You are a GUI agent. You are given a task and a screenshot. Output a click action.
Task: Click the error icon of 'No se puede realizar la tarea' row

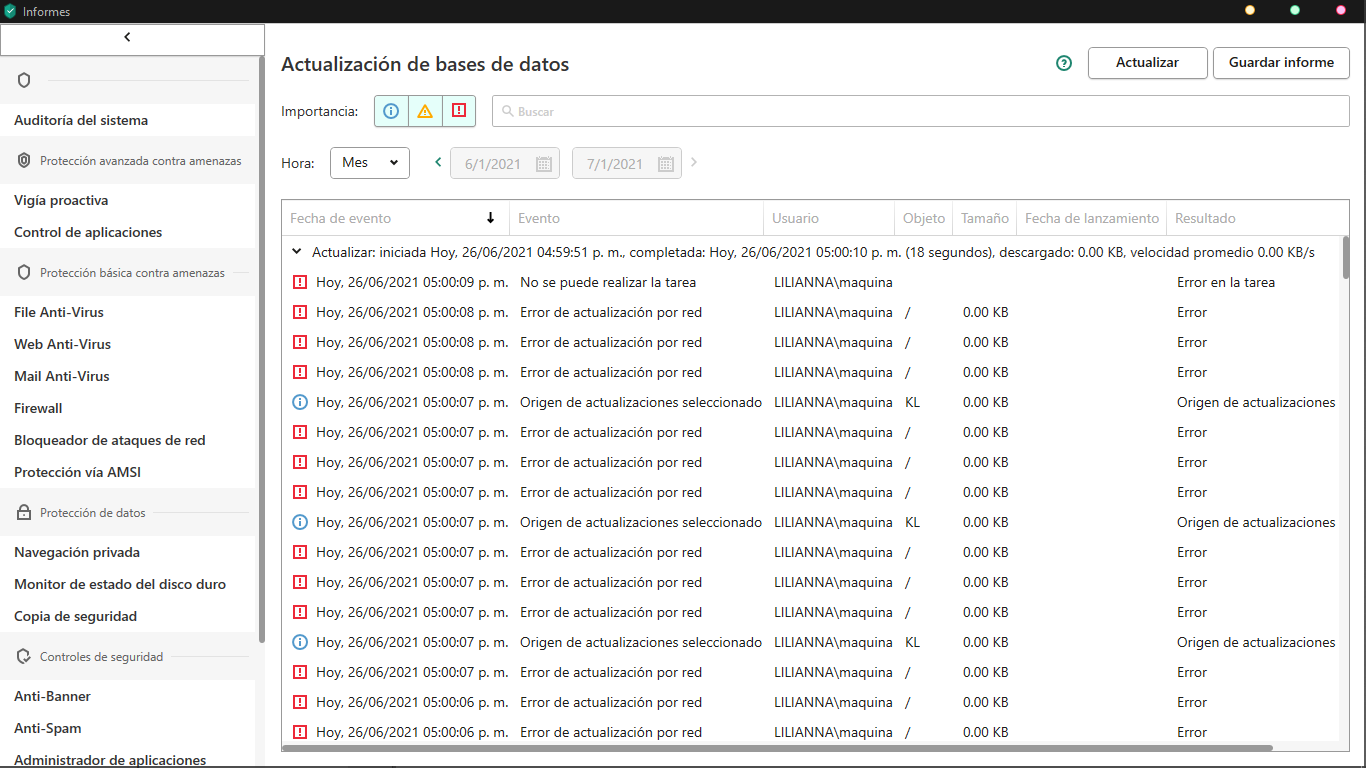click(299, 283)
